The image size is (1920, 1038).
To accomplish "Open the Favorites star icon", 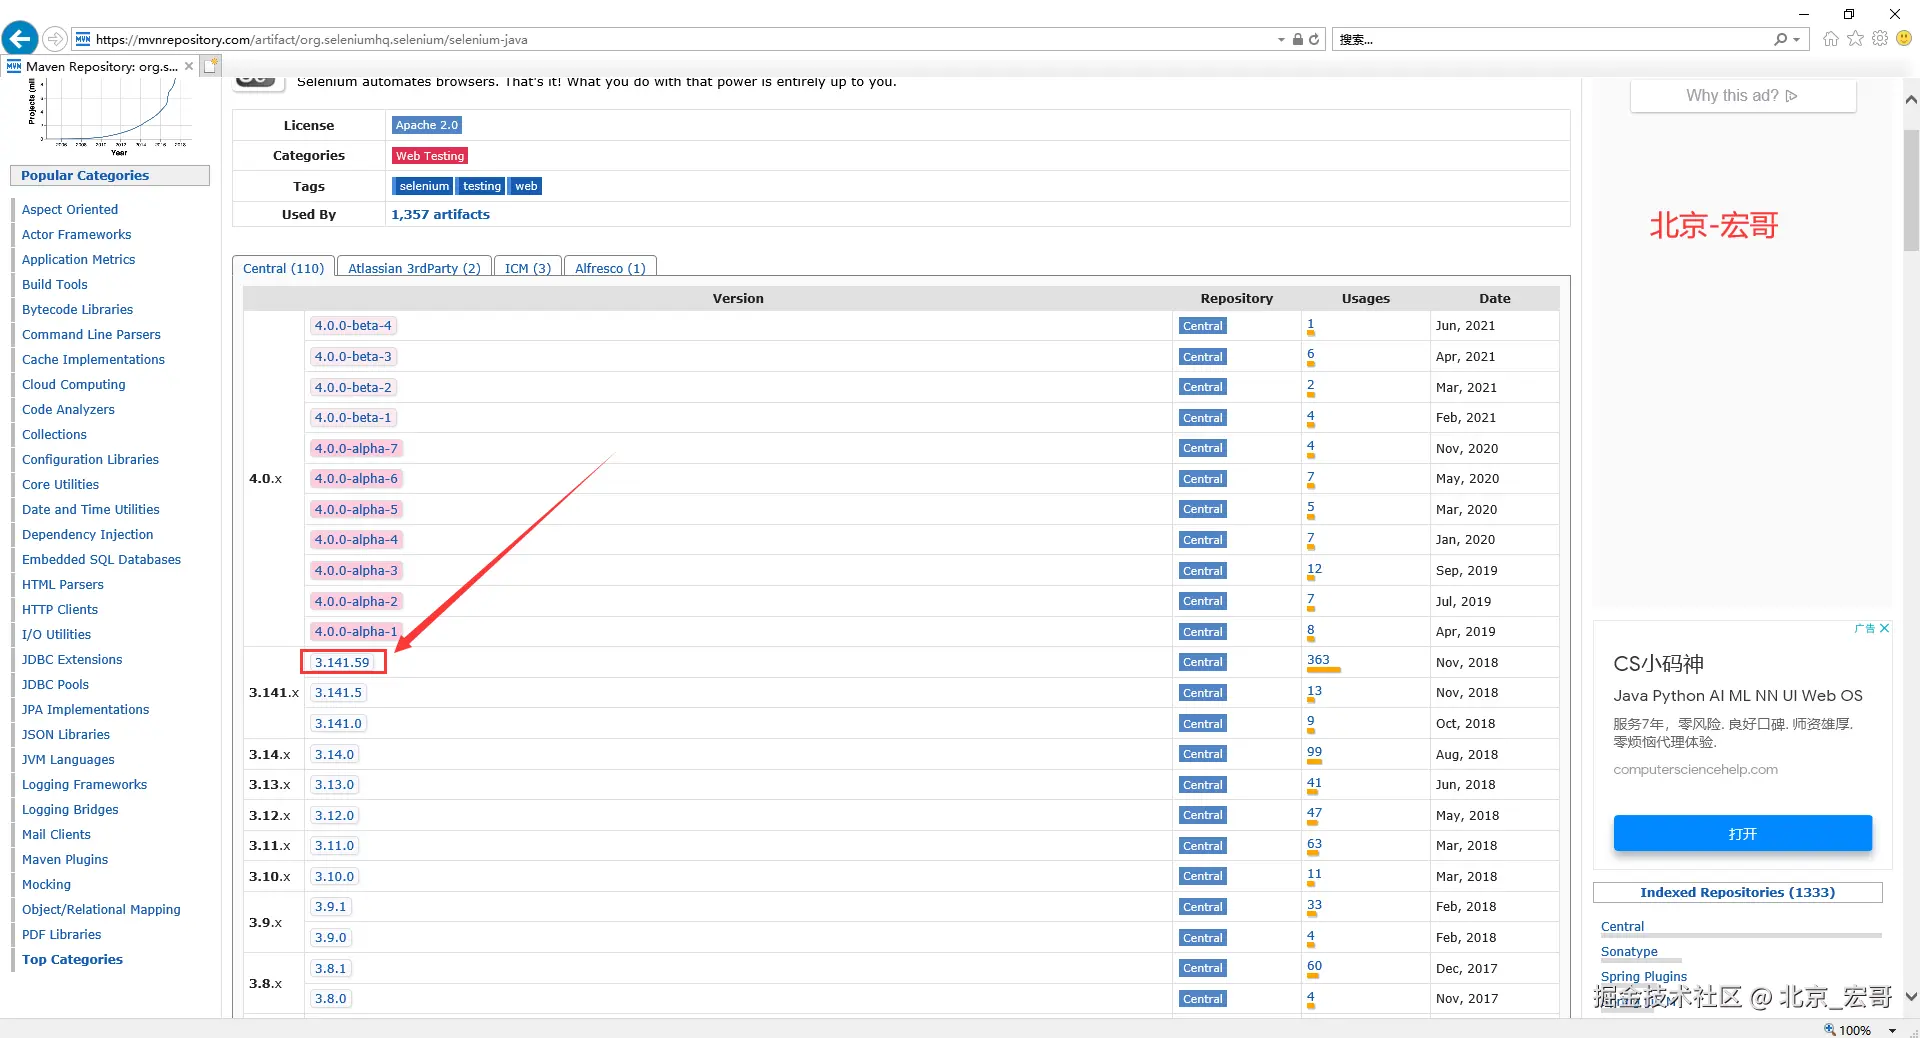I will [x=1856, y=39].
